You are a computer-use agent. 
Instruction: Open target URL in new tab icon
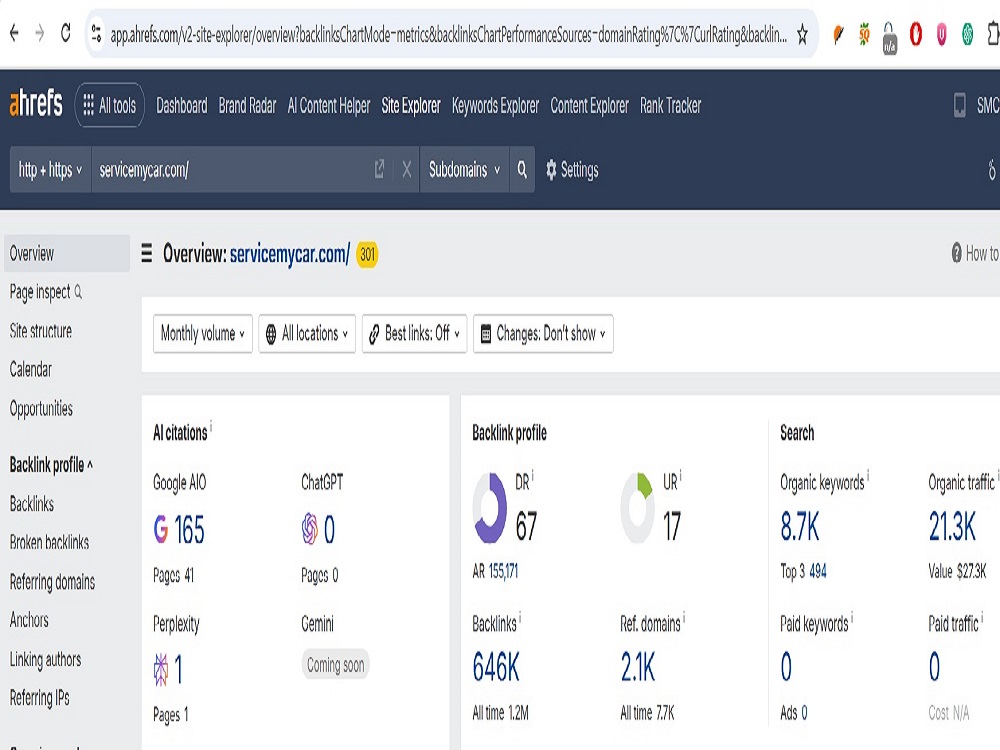click(x=379, y=169)
